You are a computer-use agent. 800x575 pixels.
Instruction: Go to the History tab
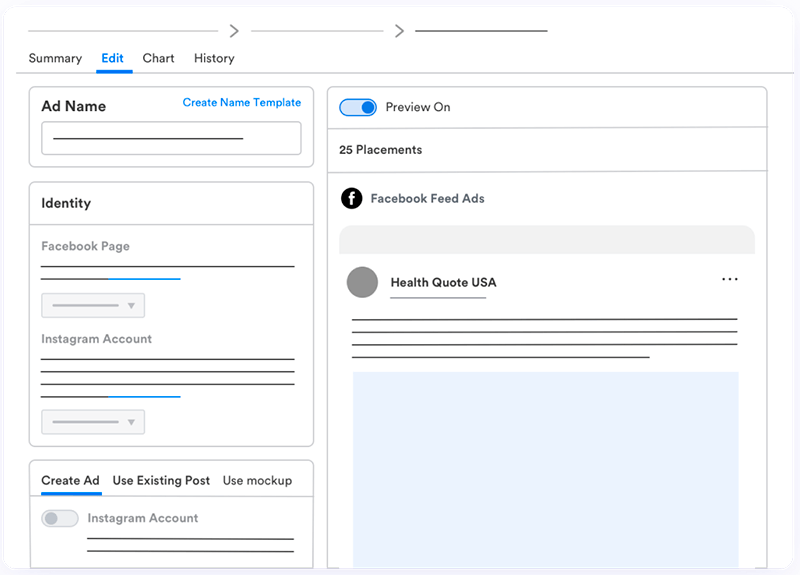214,58
